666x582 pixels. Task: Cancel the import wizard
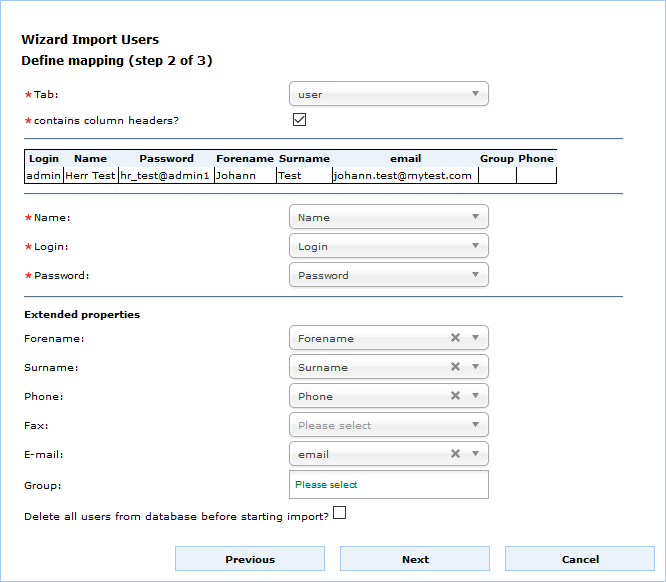[x=580, y=559]
